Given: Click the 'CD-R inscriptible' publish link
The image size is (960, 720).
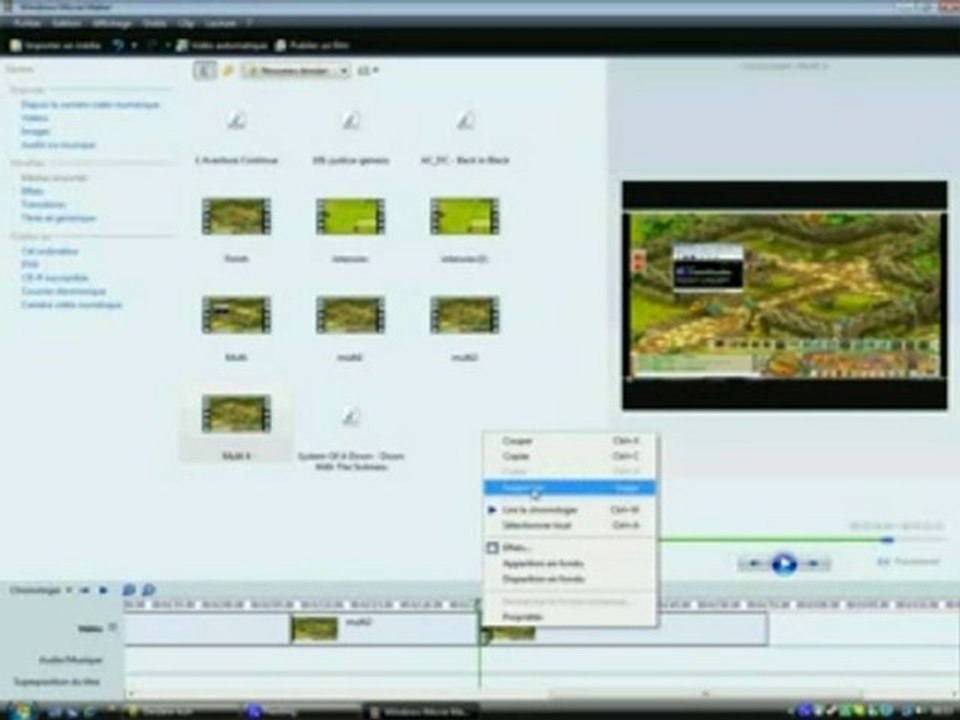Looking at the screenshot, I should click(55, 278).
